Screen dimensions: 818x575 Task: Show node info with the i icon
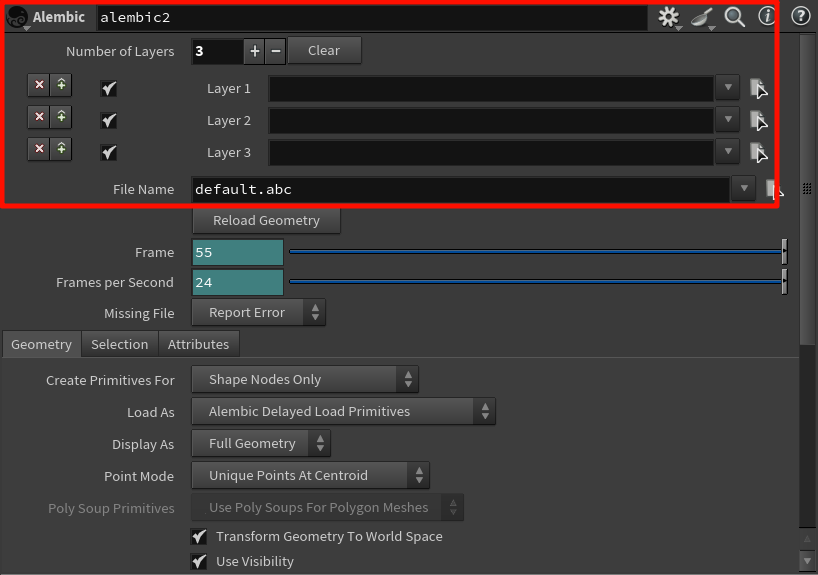pos(767,16)
